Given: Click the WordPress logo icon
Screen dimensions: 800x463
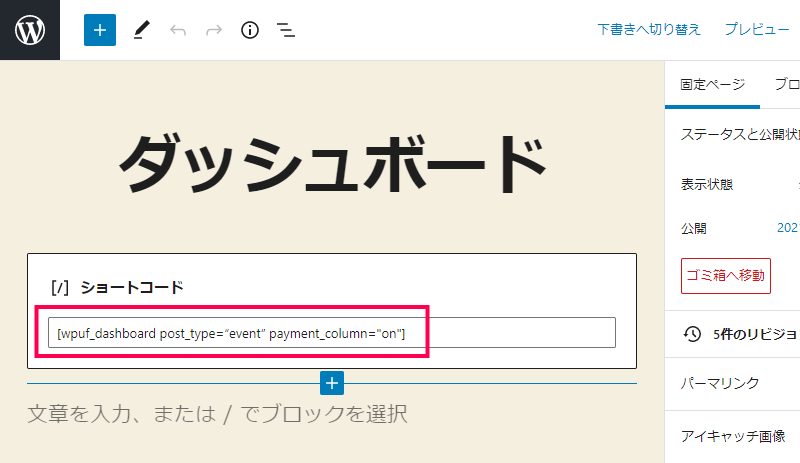Looking at the screenshot, I should [x=30, y=30].
